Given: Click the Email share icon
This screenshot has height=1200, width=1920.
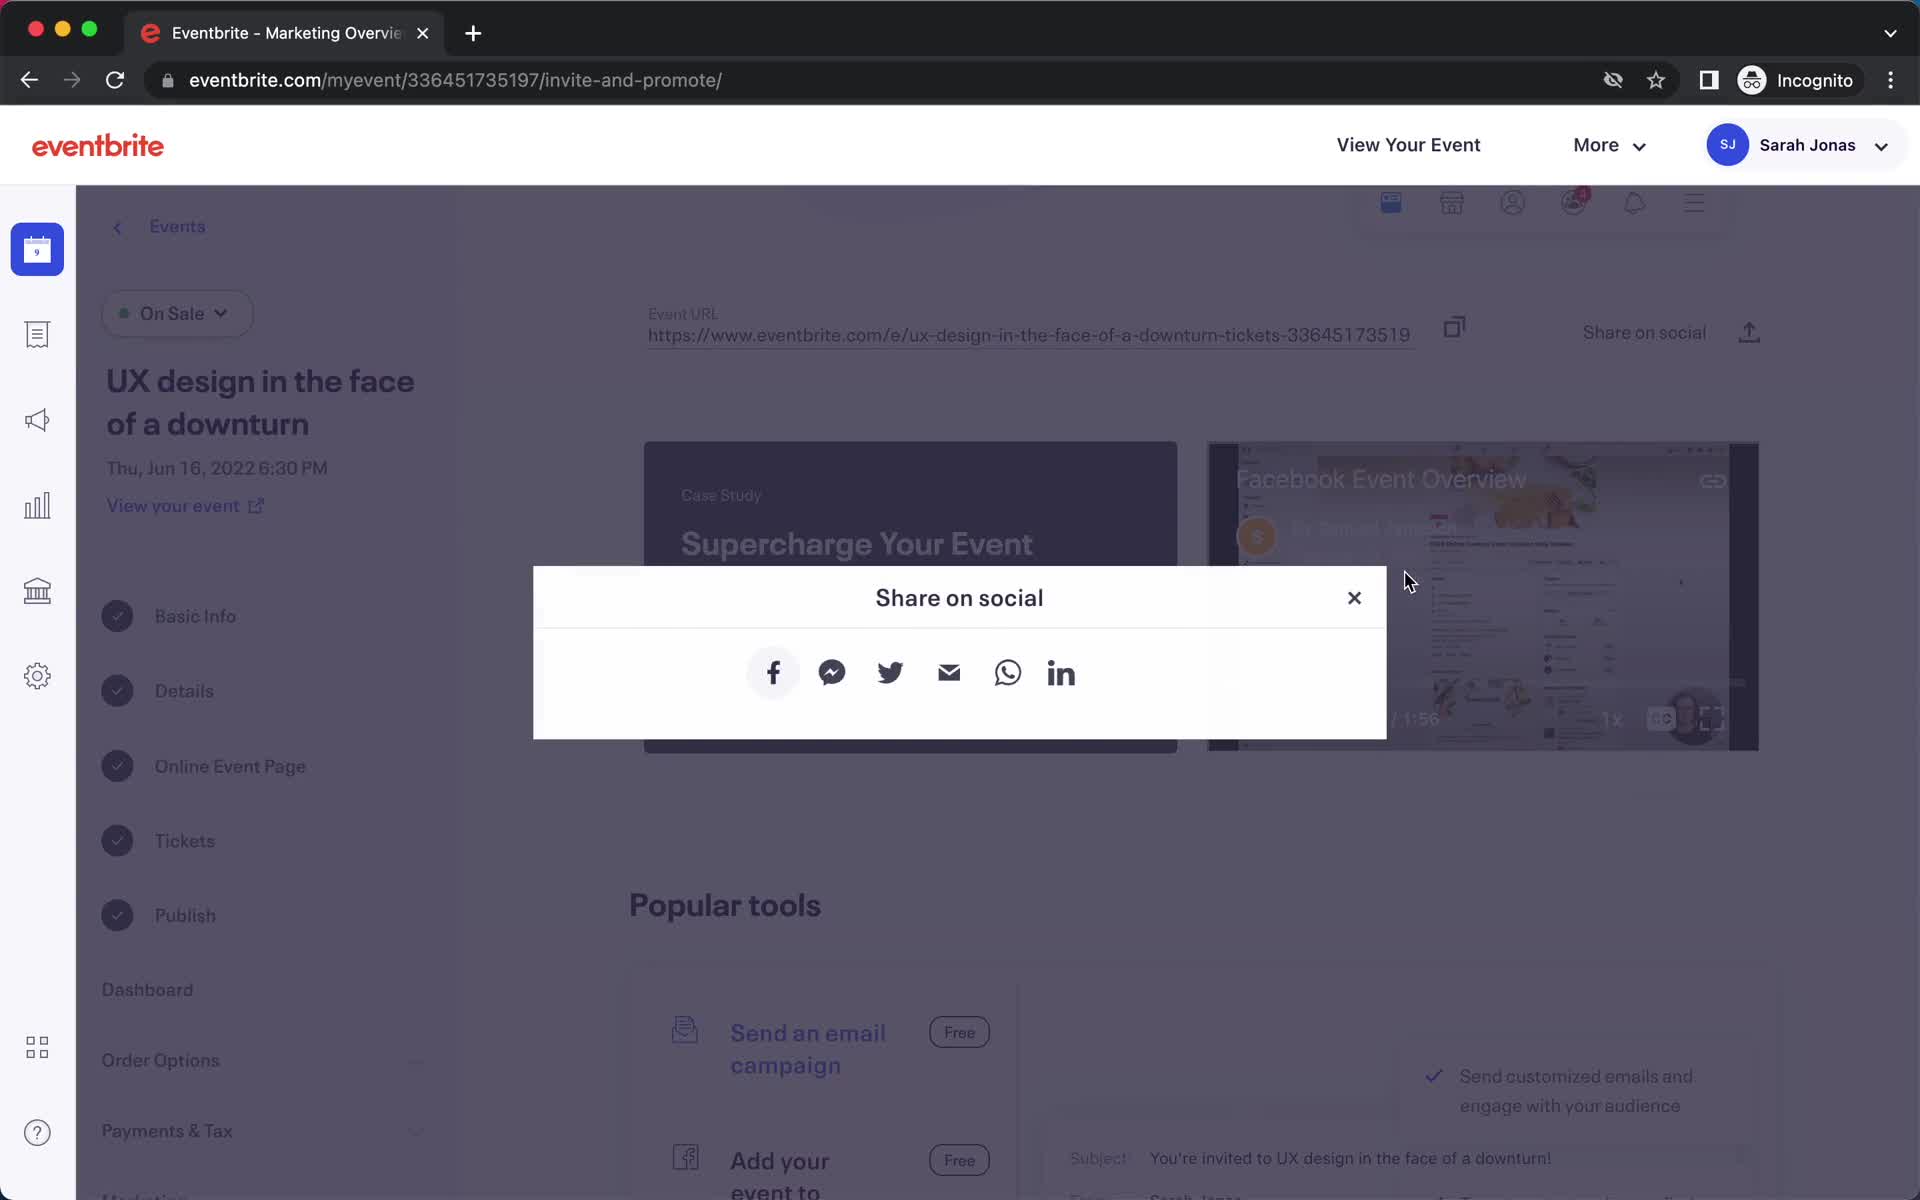Looking at the screenshot, I should click(950, 673).
